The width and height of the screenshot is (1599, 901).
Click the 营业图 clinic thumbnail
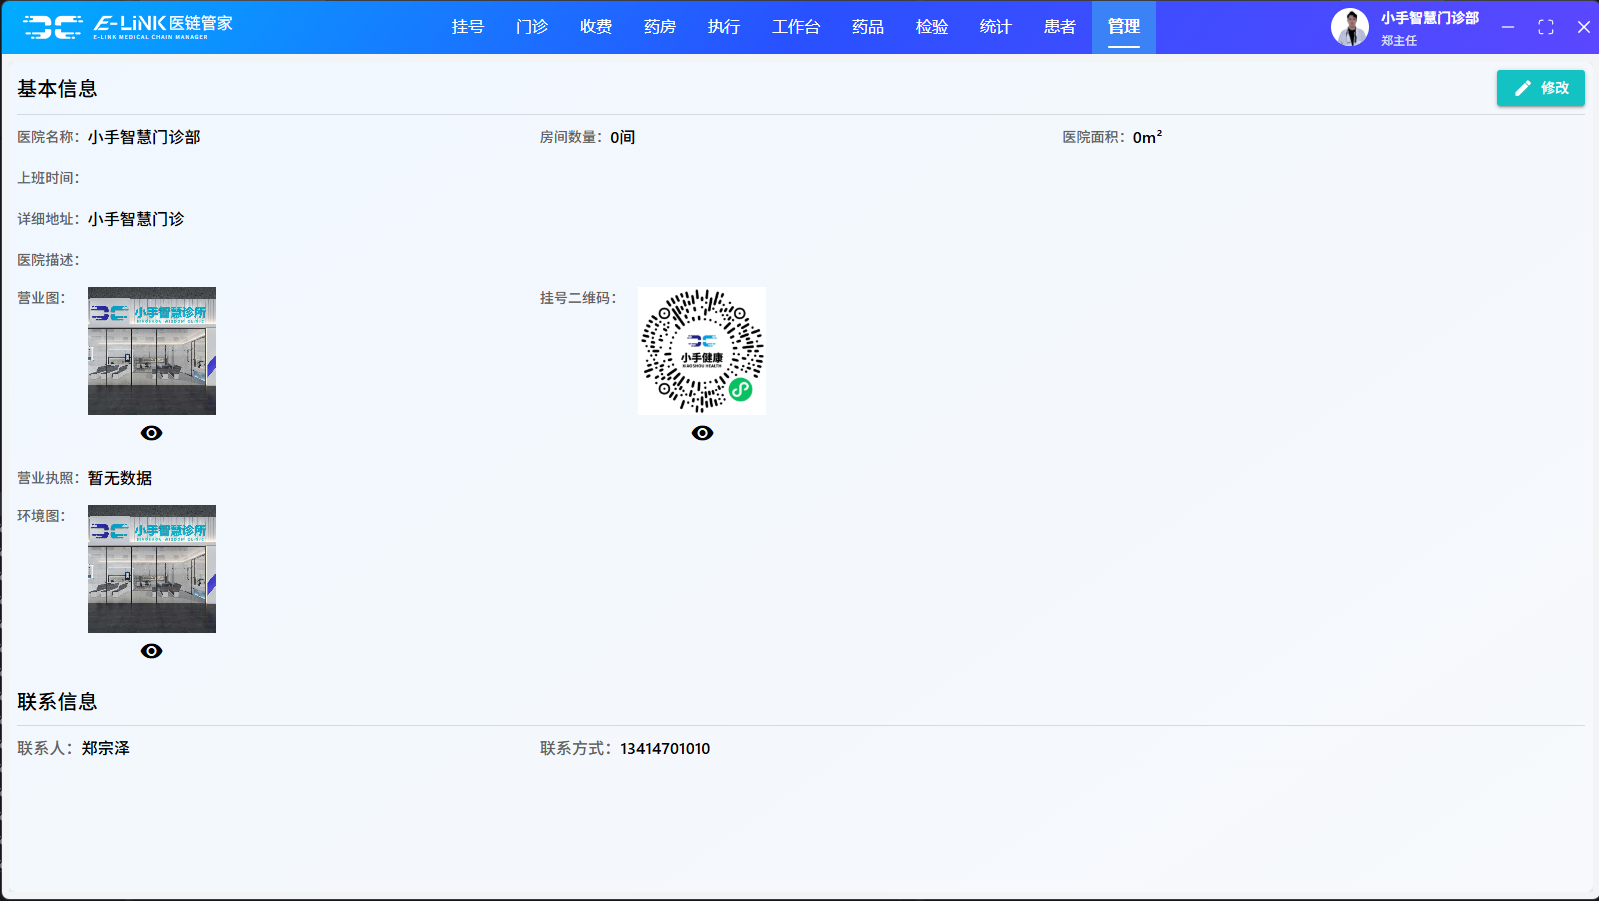click(x=152, y=351)
